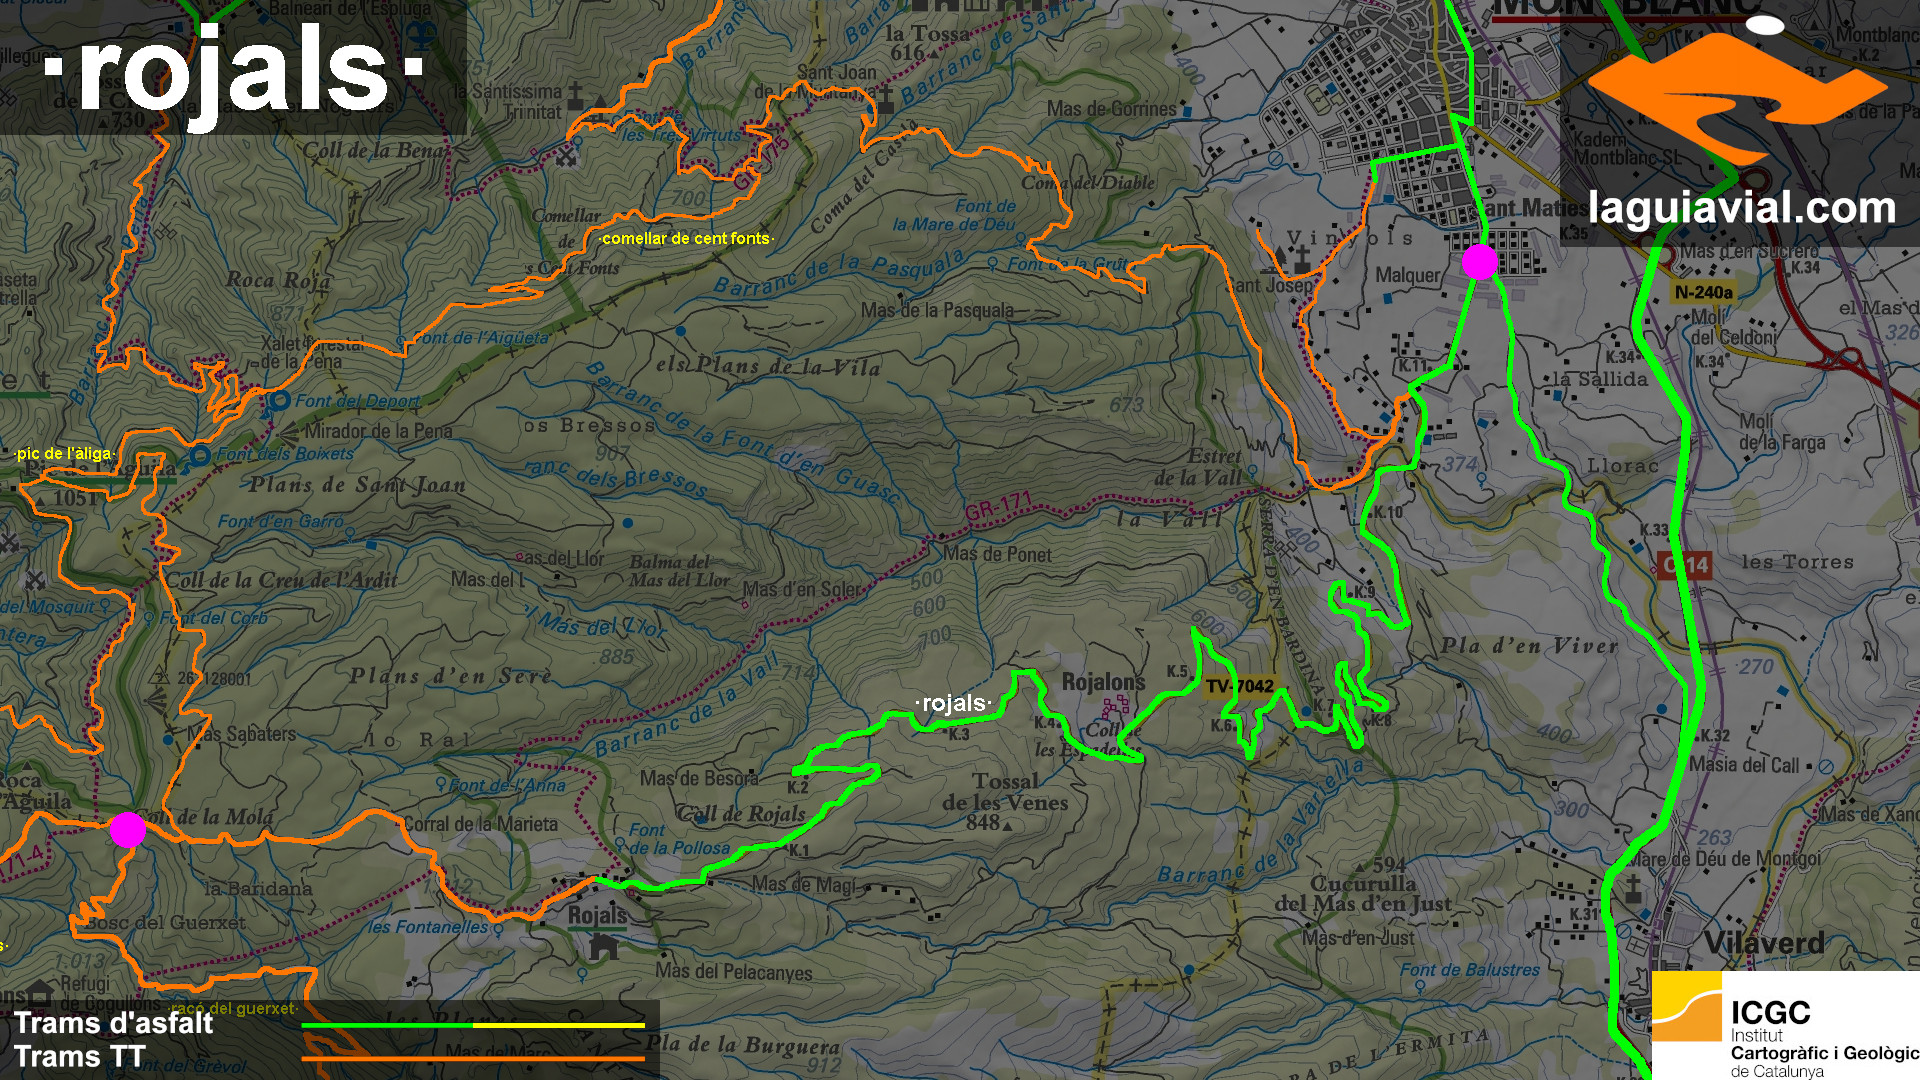Click the yellow N-240a road label
This screenshot has height=1080, width=1920.
(x=1703, y=292)
